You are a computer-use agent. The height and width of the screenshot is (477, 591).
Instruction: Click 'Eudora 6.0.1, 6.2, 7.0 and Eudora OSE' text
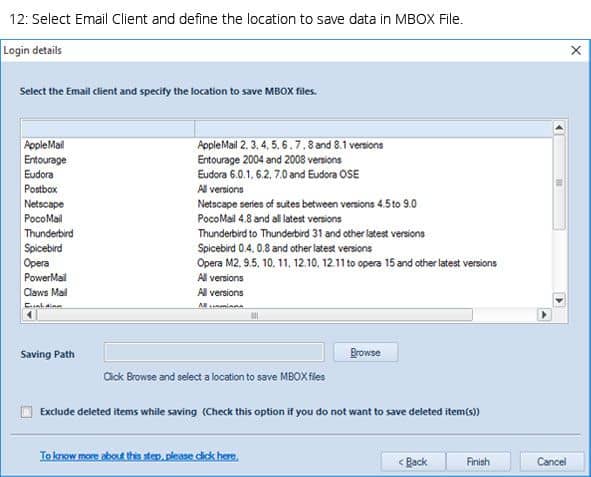coord(278,174)
